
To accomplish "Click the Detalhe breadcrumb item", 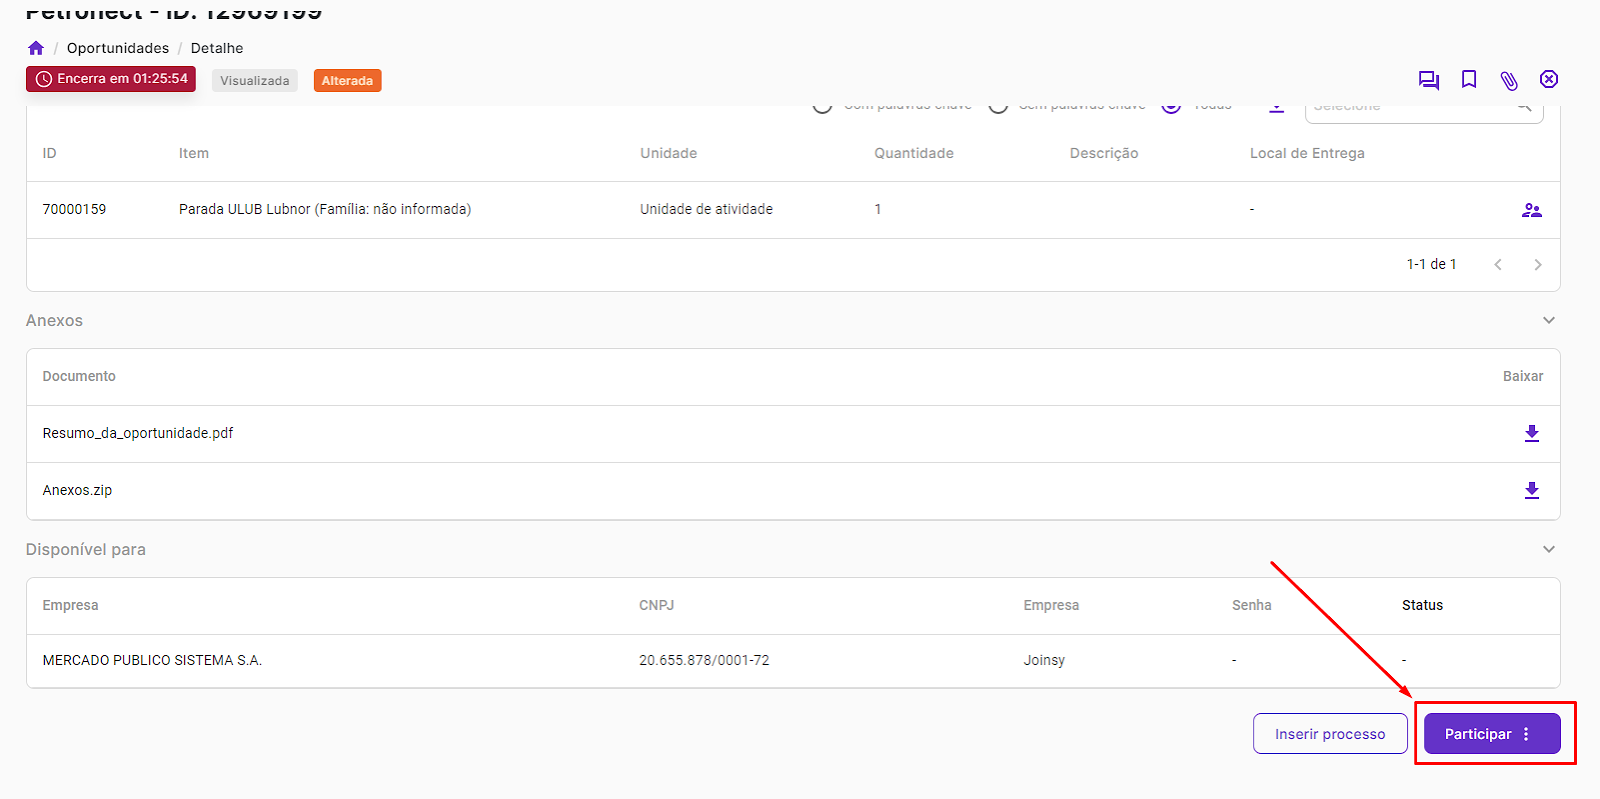I will click(x=217, y=48).
